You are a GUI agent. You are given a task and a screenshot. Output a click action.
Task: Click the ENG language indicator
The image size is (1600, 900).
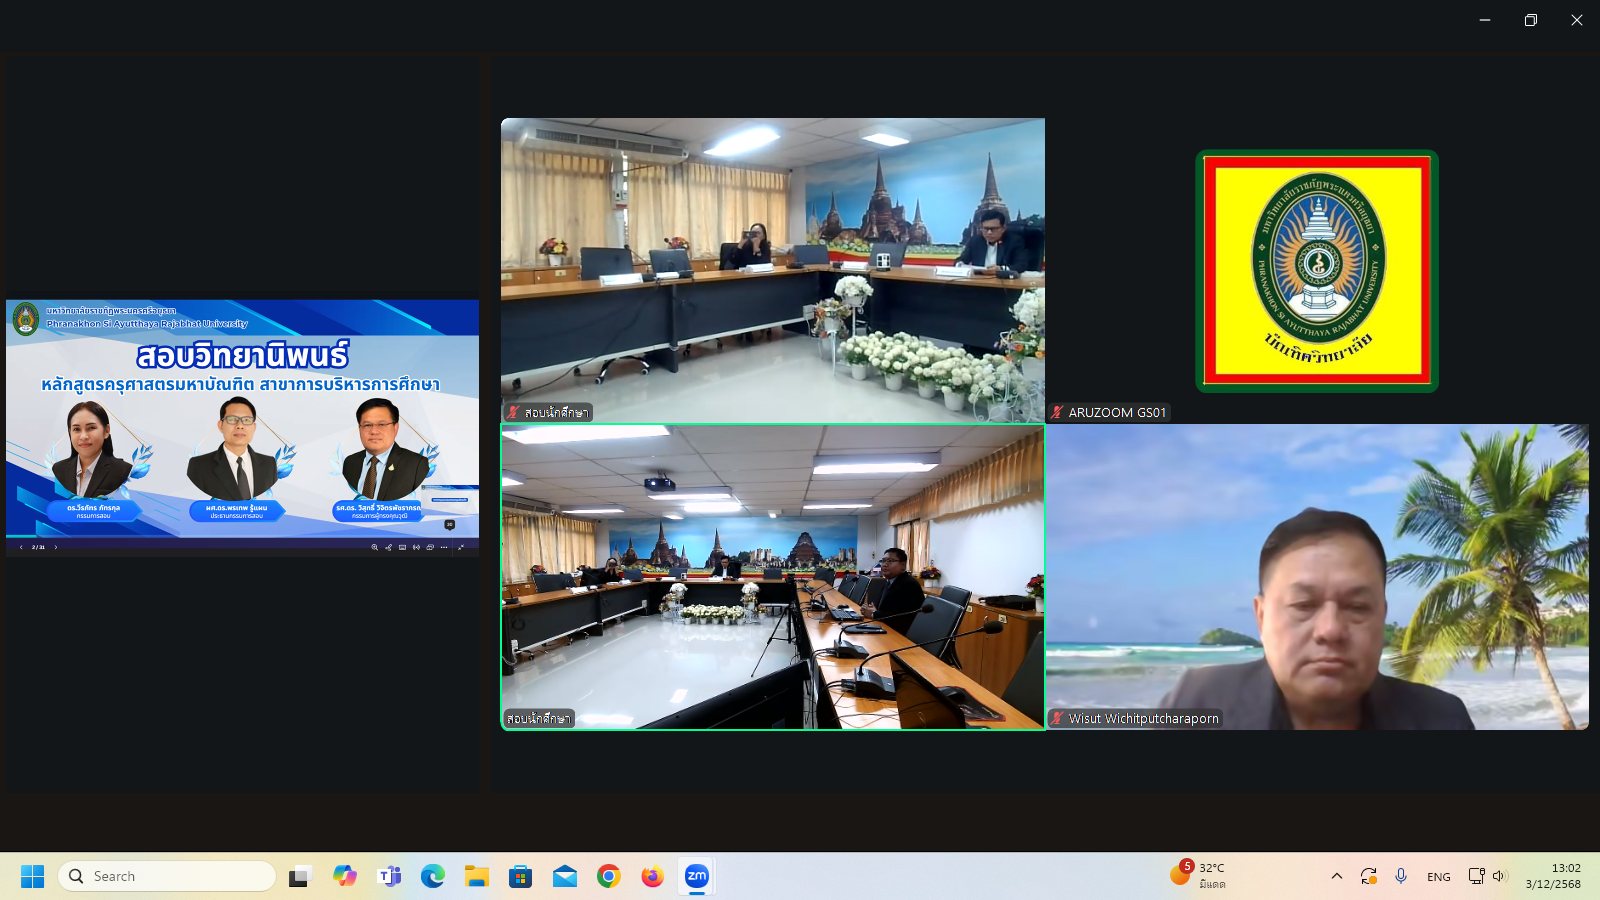tap(1438, 877)
